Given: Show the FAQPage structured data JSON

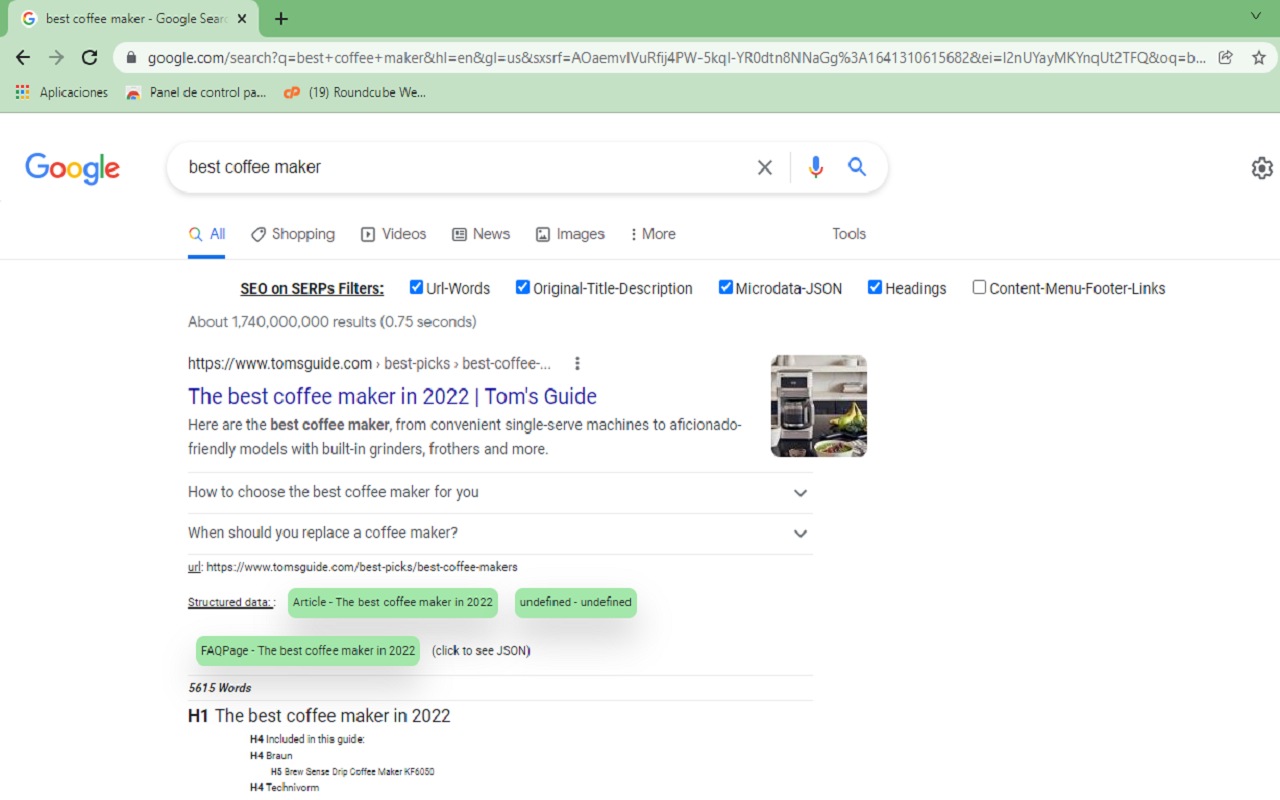Looking at the screenshot, I should click(x=308, y=651).
